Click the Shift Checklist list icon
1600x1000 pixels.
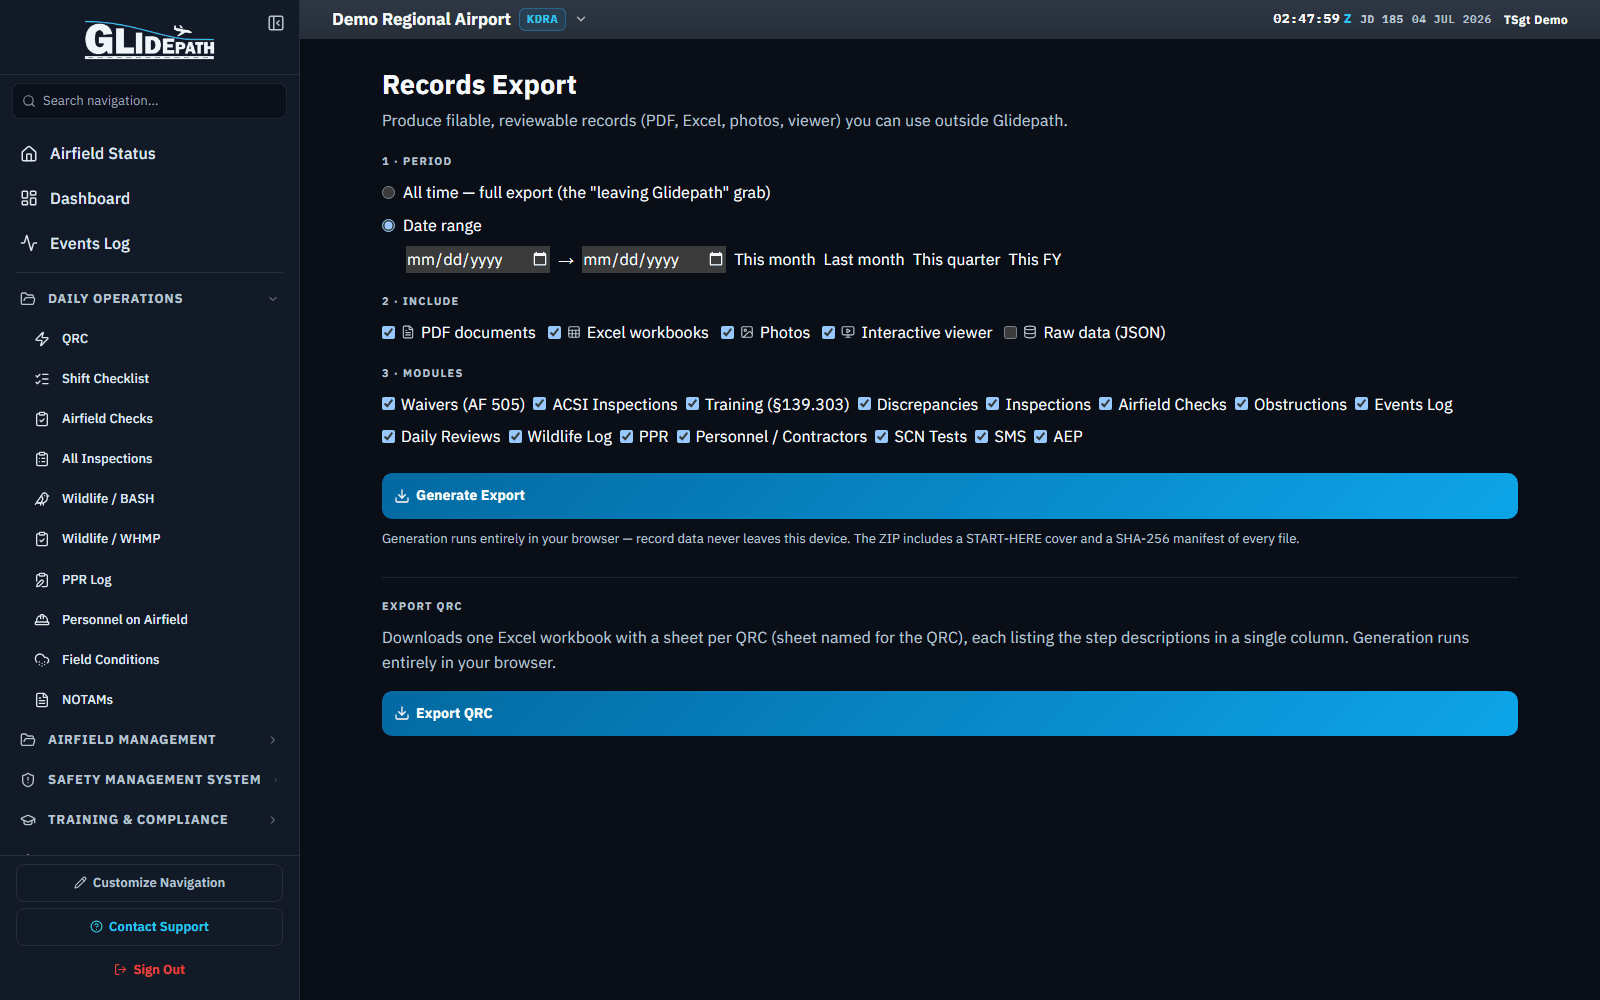point(42,379)
